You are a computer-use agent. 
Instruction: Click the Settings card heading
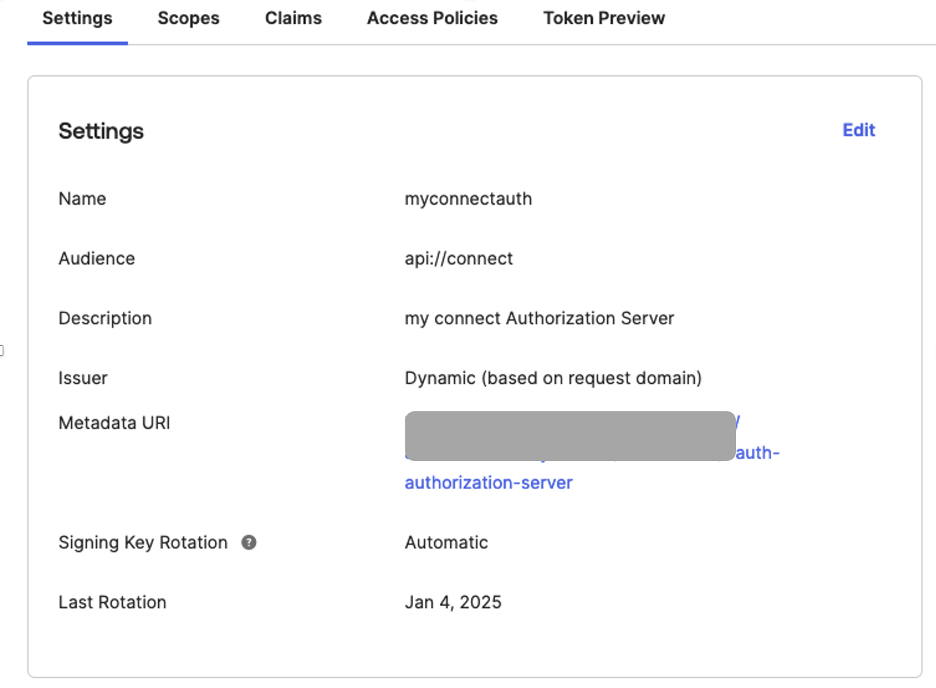[100, 131]
